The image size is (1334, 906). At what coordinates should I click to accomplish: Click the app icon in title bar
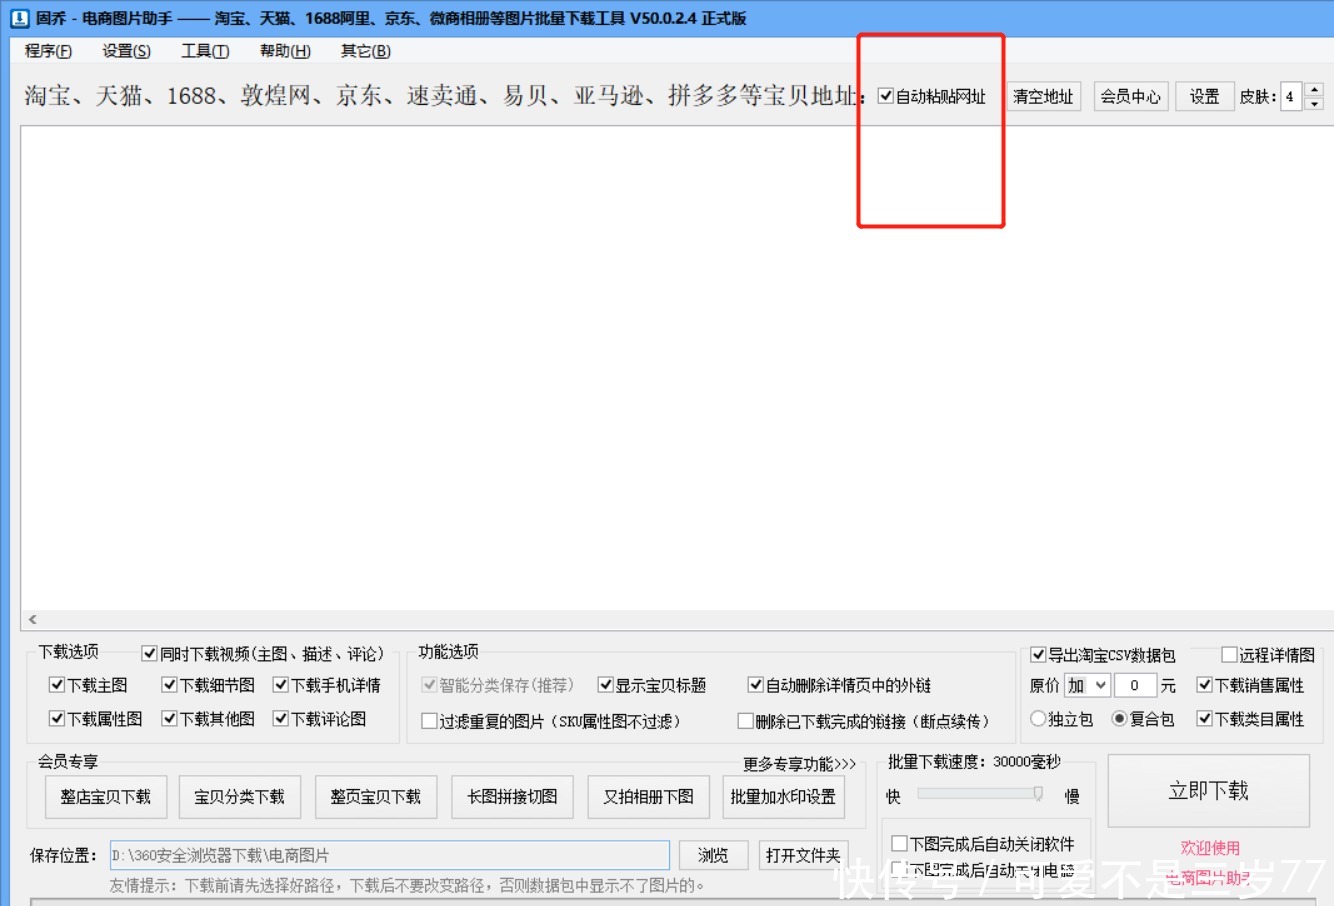(19, 18)
